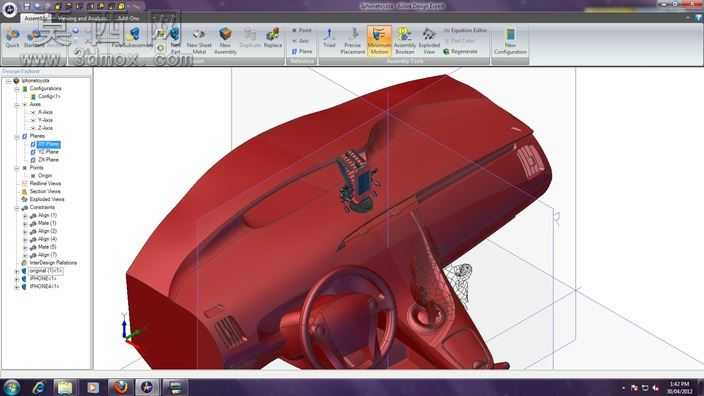Collapse the Axes node
Viewport: 704px width, 396px height.
[17, 105]
